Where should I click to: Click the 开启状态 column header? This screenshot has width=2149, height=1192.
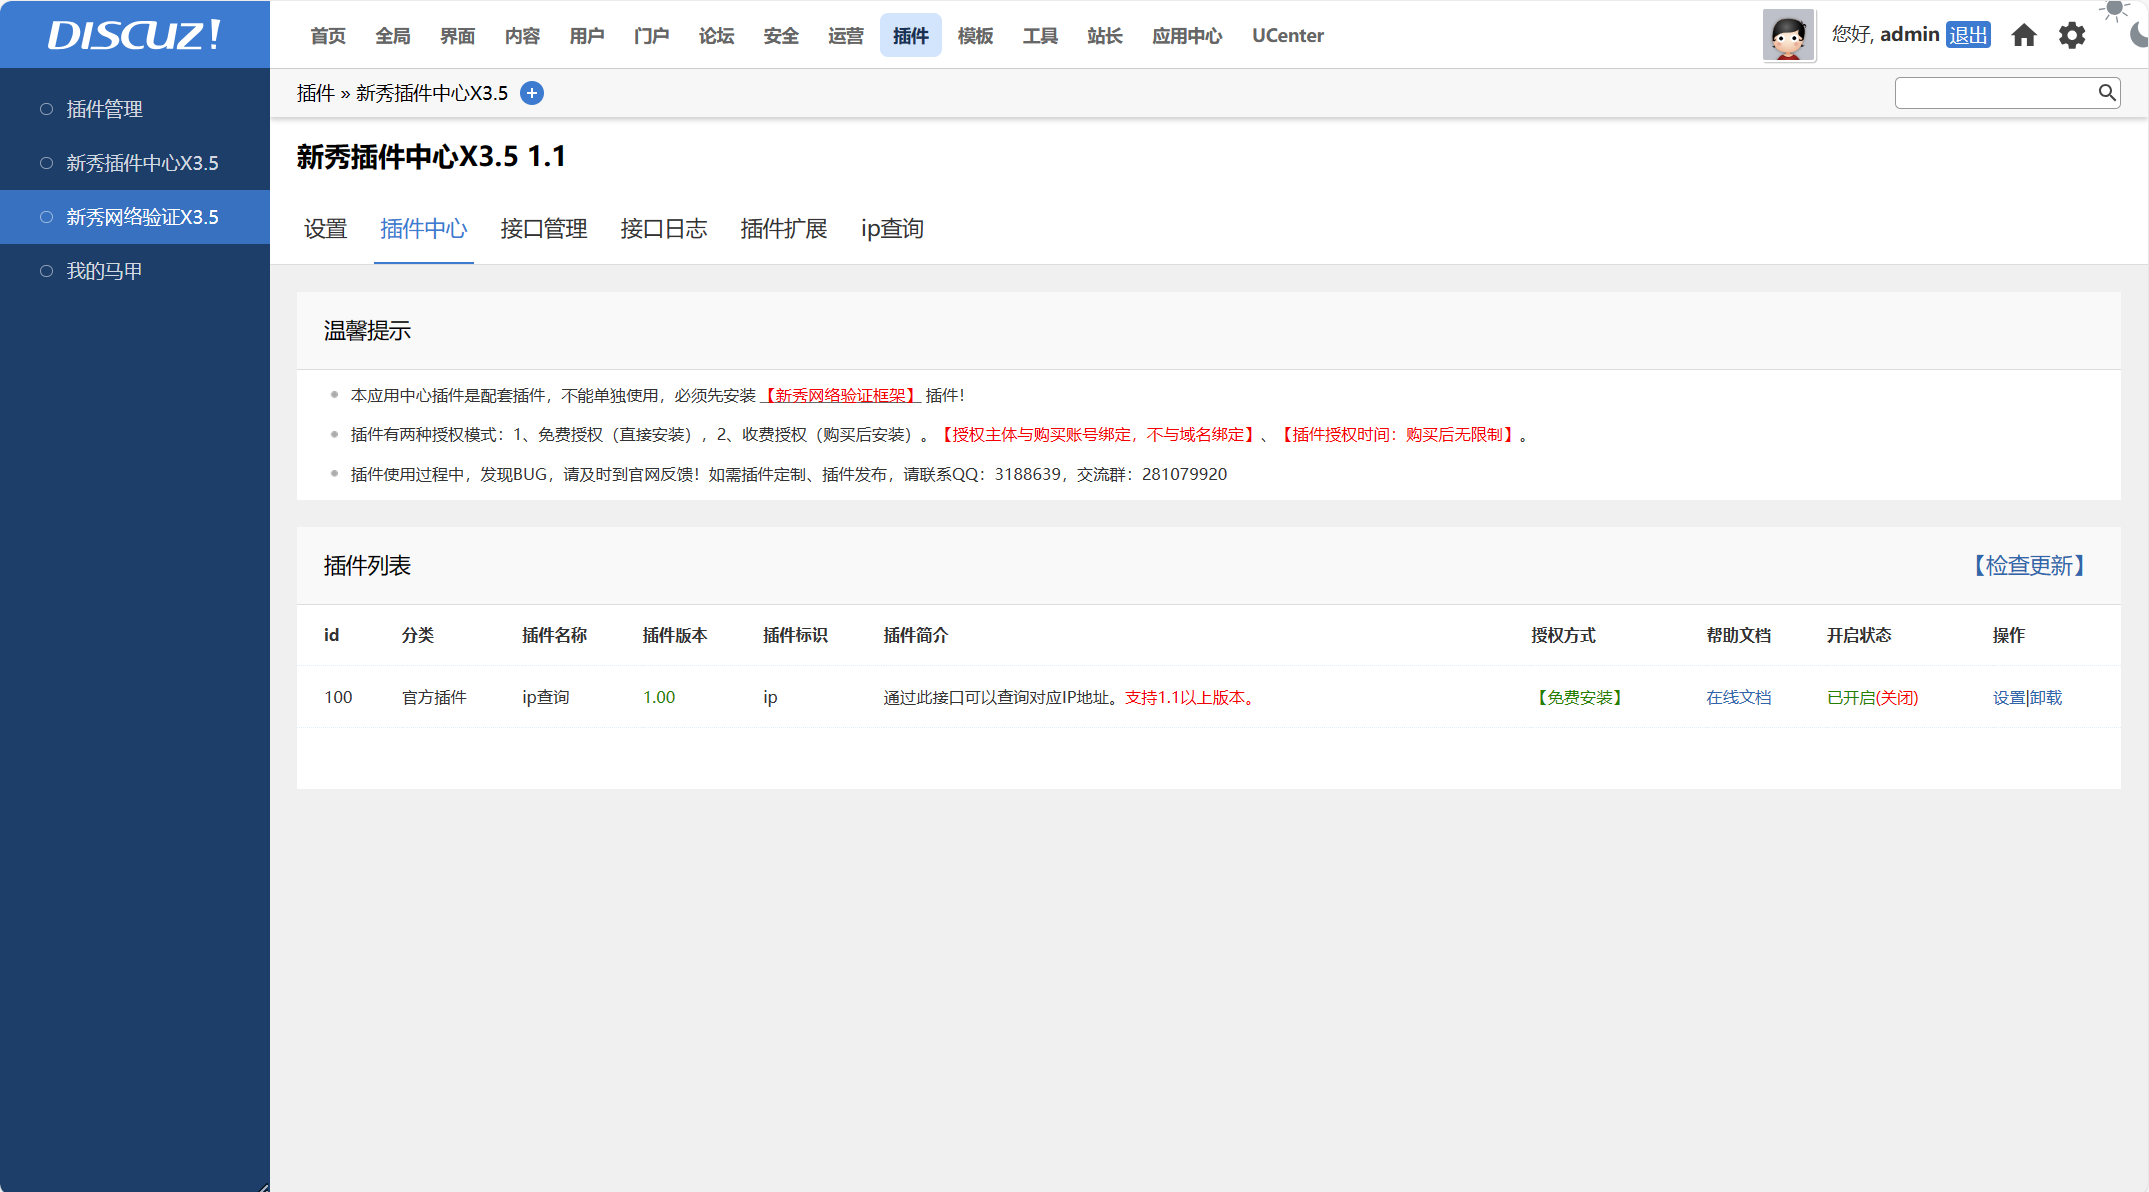[x=1860, y=636]
